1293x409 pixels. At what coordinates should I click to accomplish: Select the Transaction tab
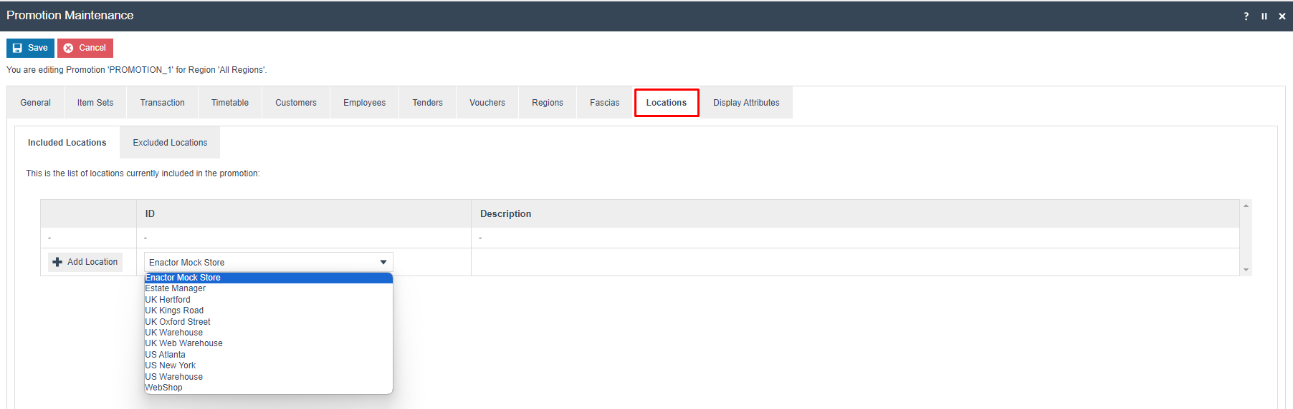pyautogui.click(x=162, y=103)
